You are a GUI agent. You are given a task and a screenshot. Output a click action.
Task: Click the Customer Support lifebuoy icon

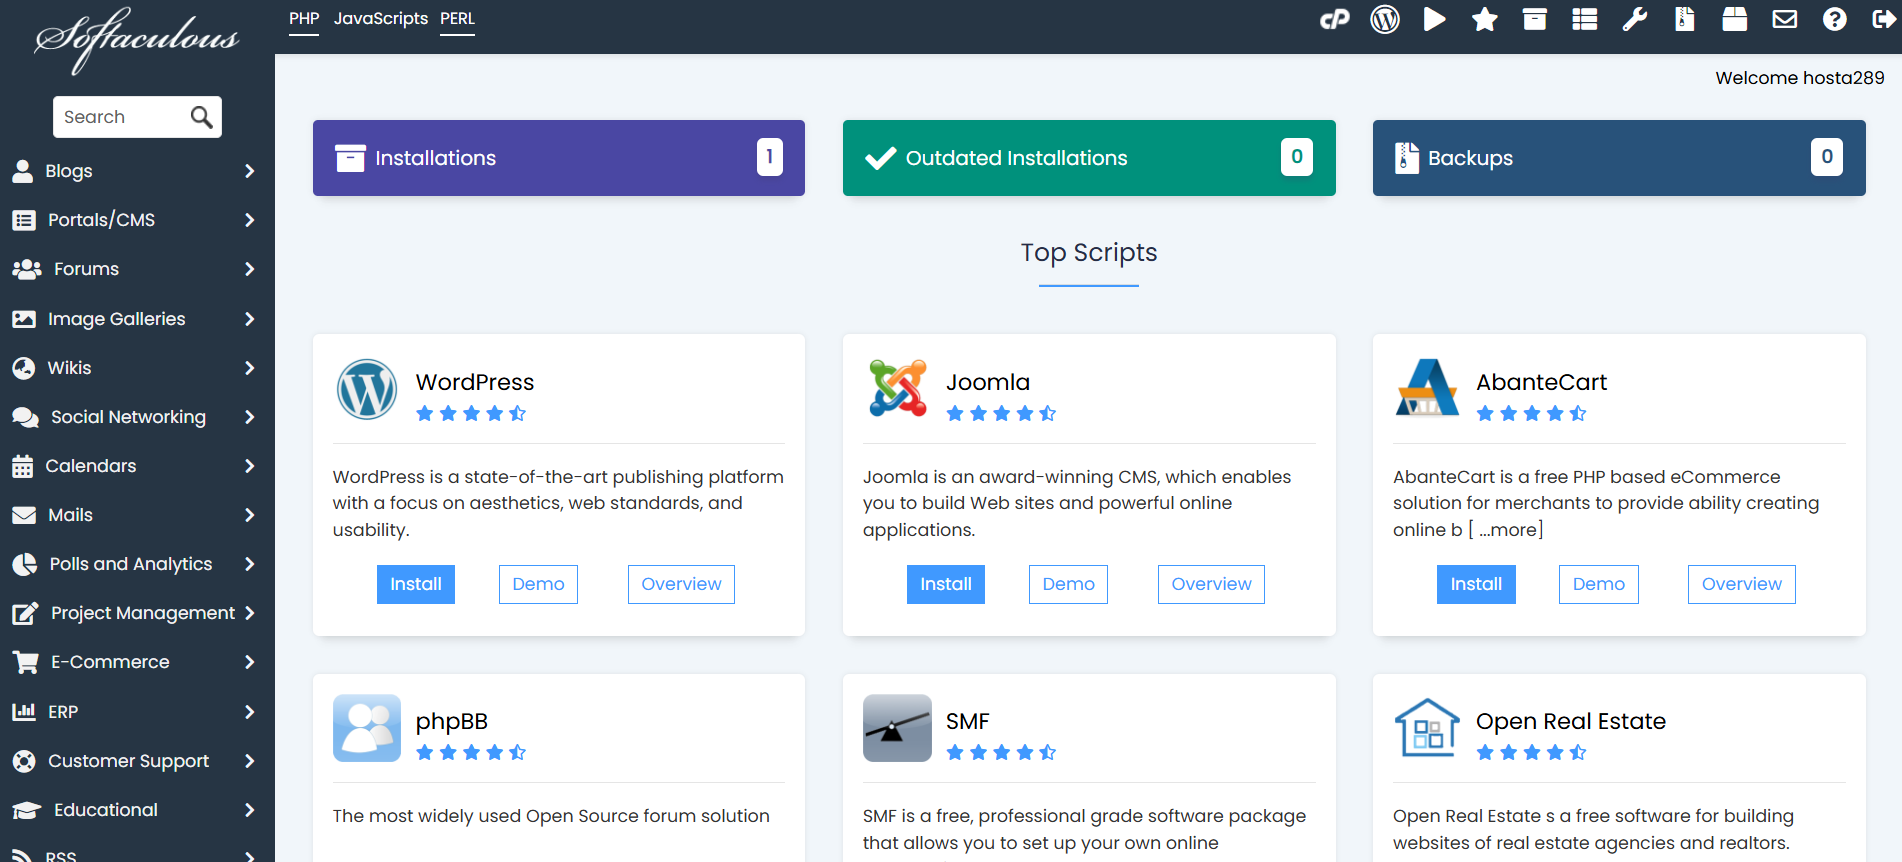tap(24, 761)
